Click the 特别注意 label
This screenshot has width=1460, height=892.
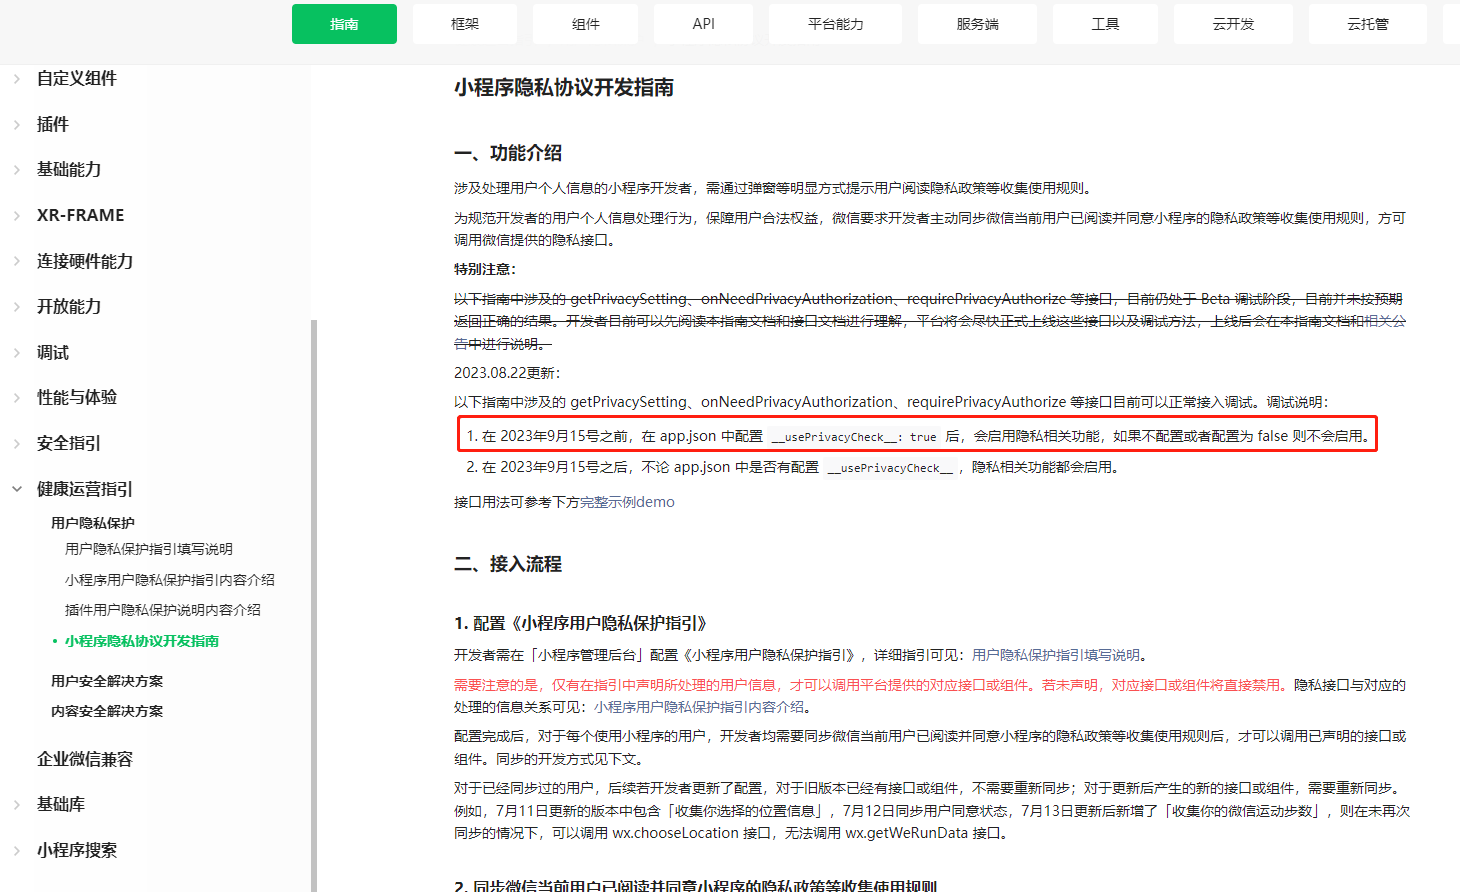[485, 269]
